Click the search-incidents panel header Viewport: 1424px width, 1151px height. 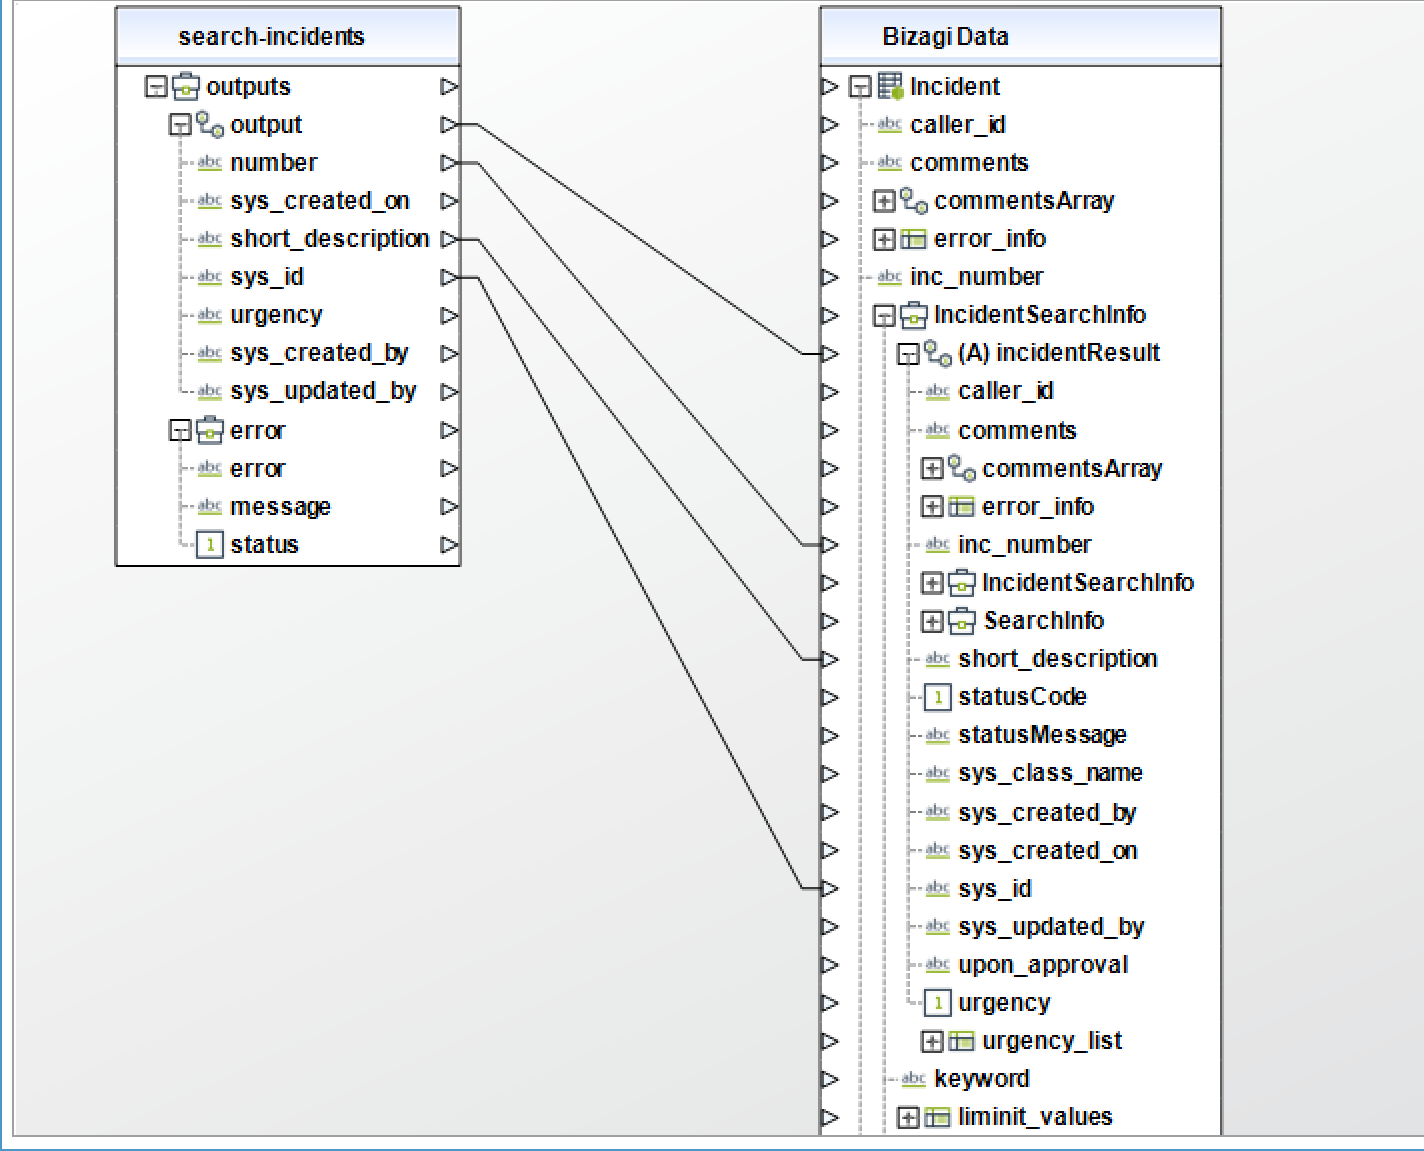pyautogui.click(x=288, y=37)
